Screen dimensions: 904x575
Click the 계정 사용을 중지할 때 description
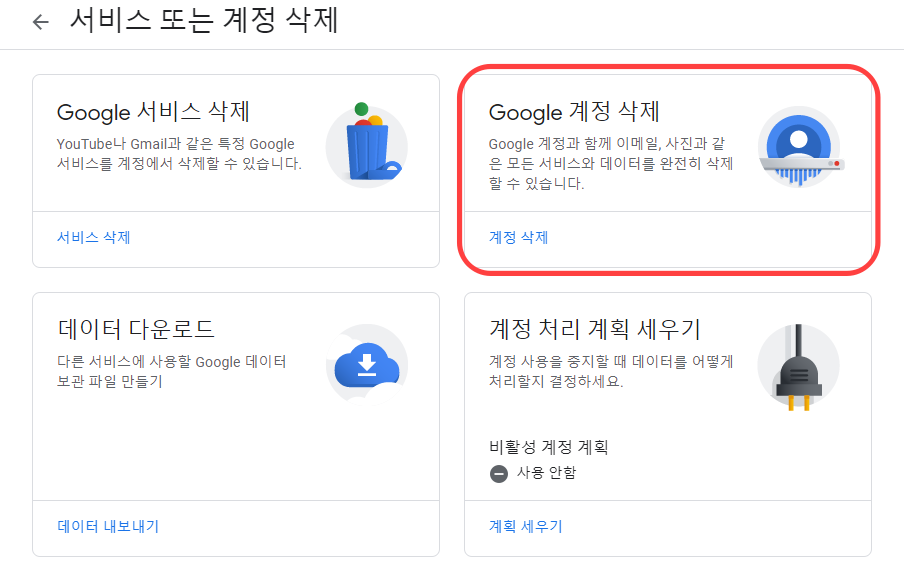[x=611, y=371]
